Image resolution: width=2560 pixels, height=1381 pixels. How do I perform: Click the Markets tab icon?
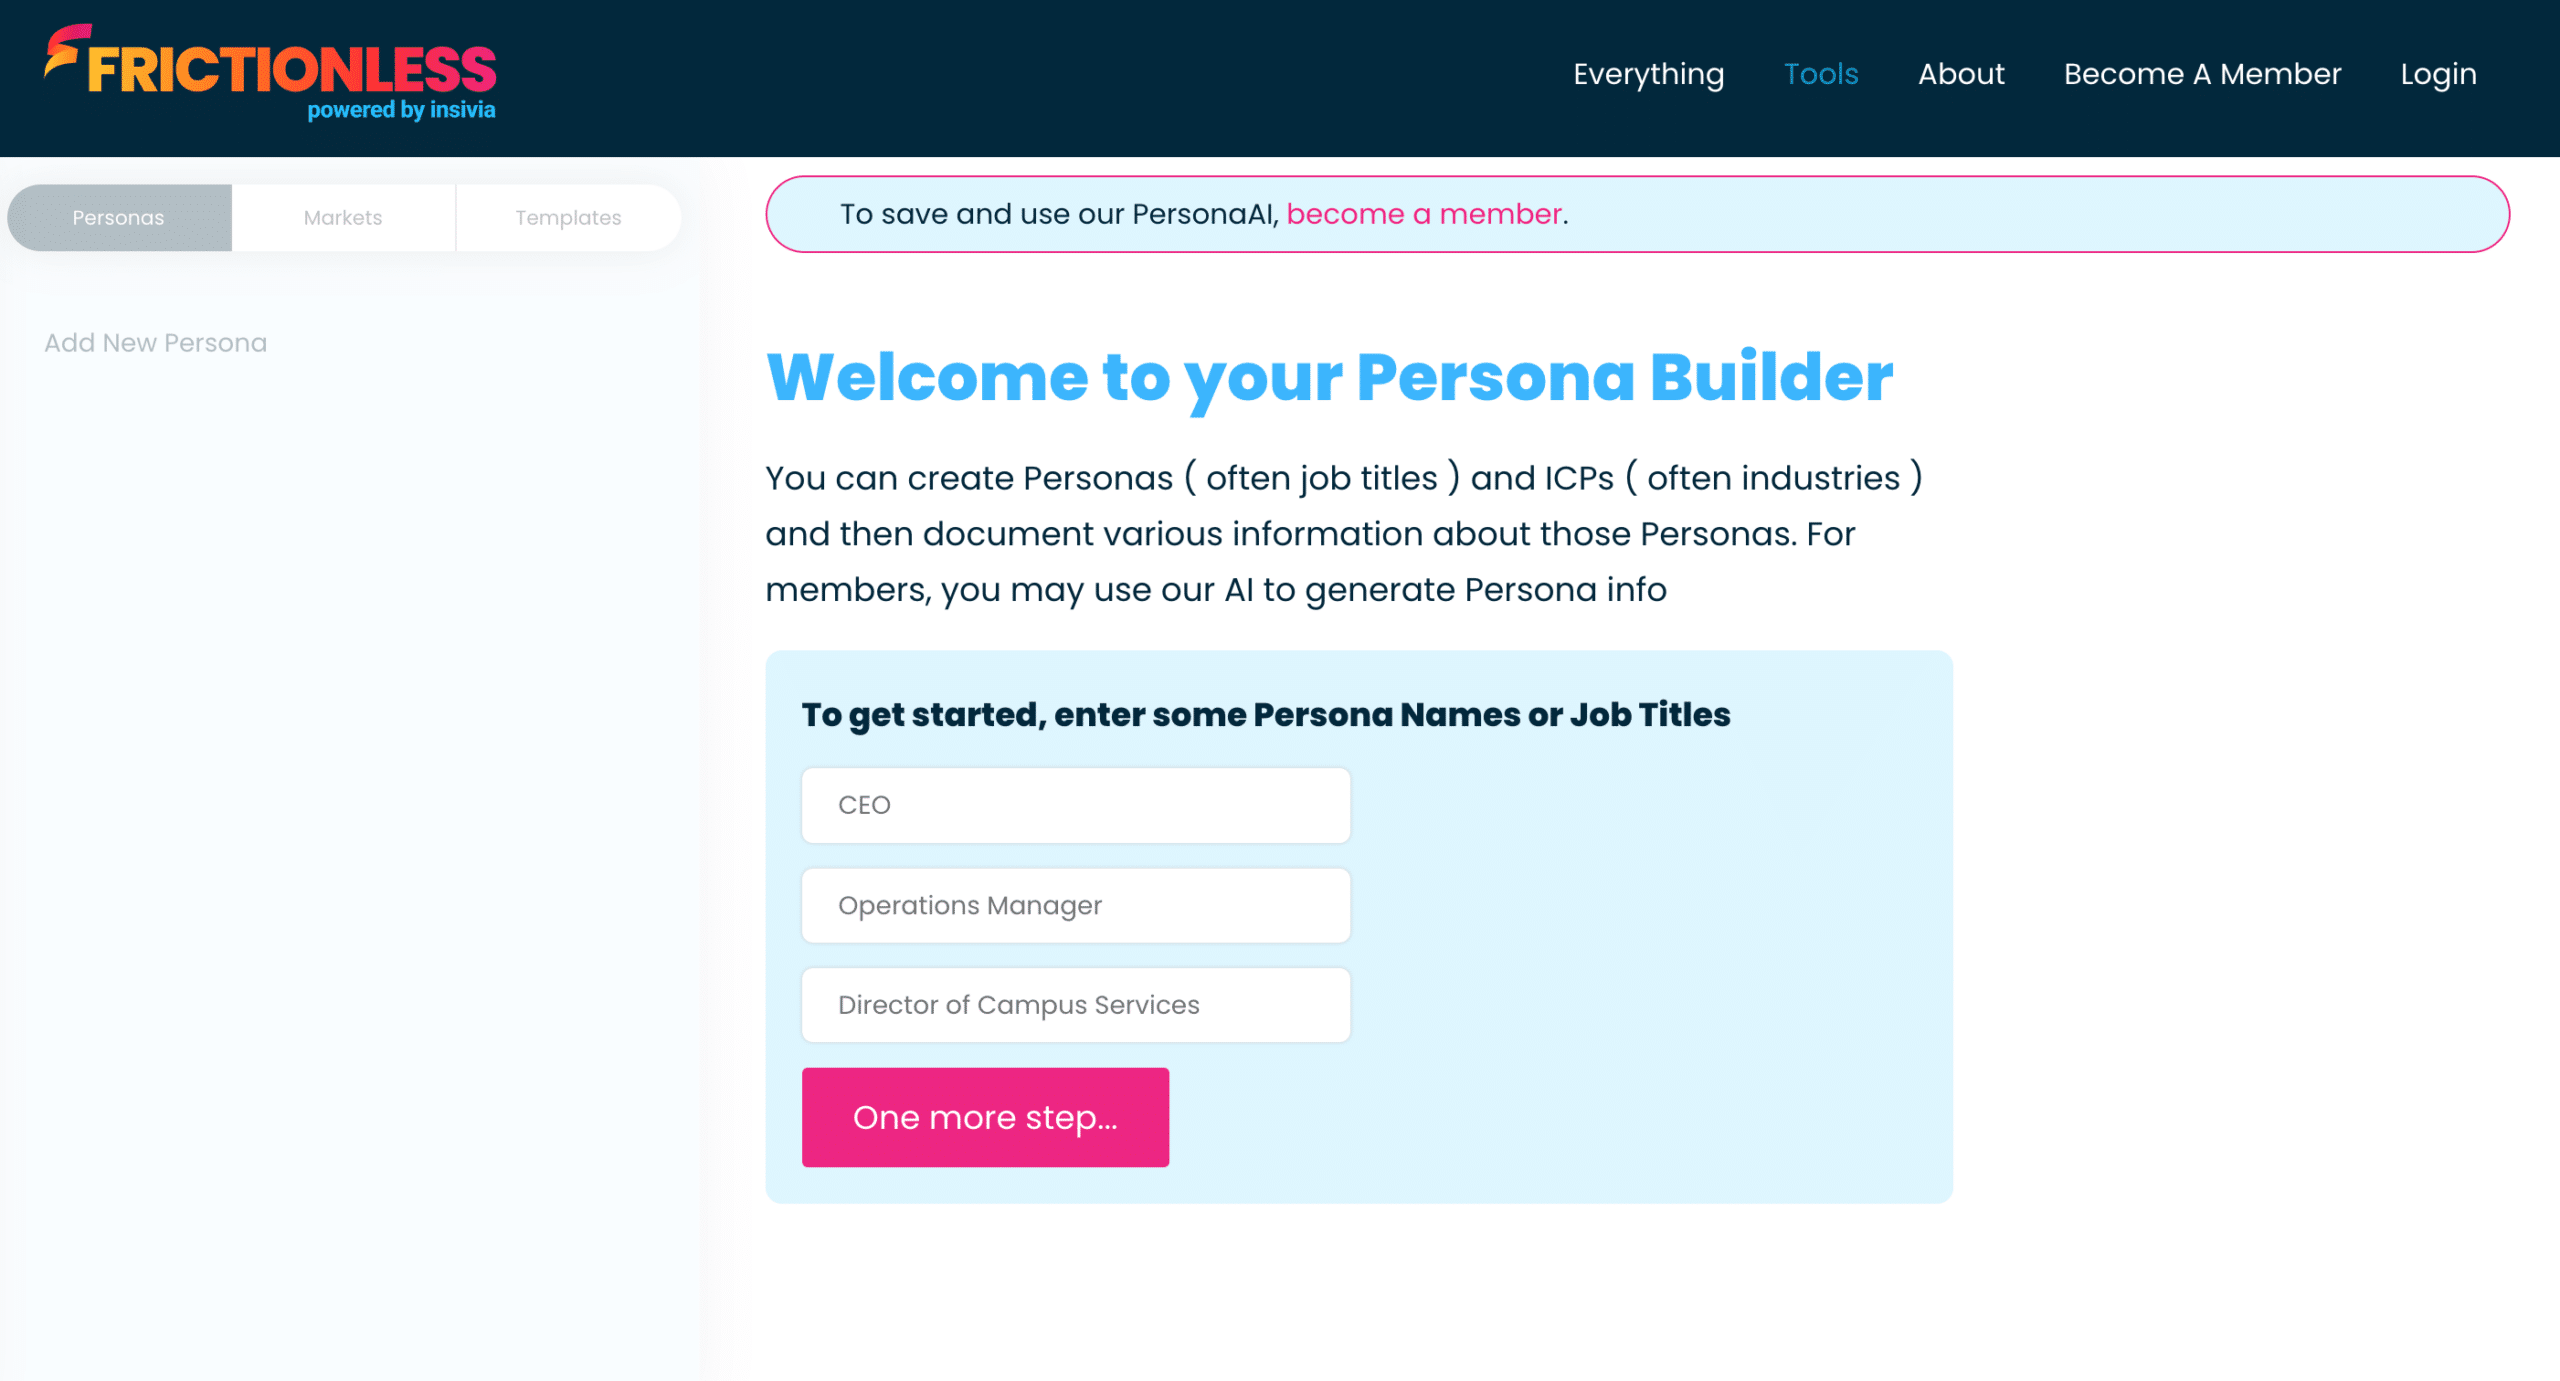coord(343,218)
